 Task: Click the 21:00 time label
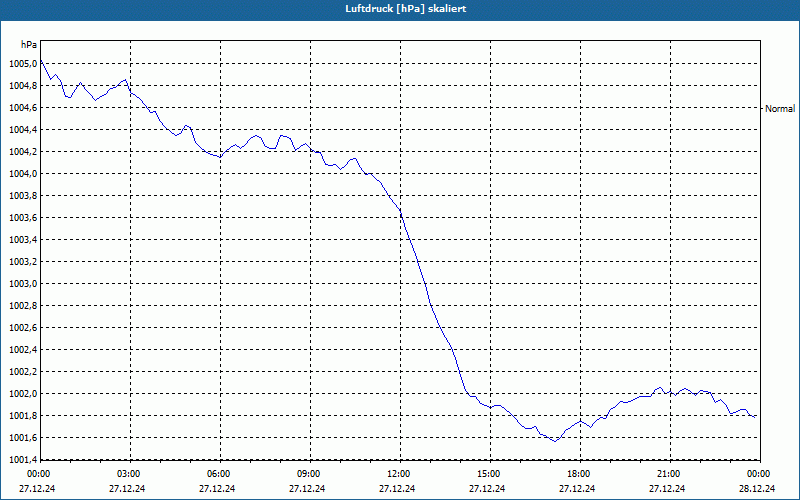tap(668, 474)
